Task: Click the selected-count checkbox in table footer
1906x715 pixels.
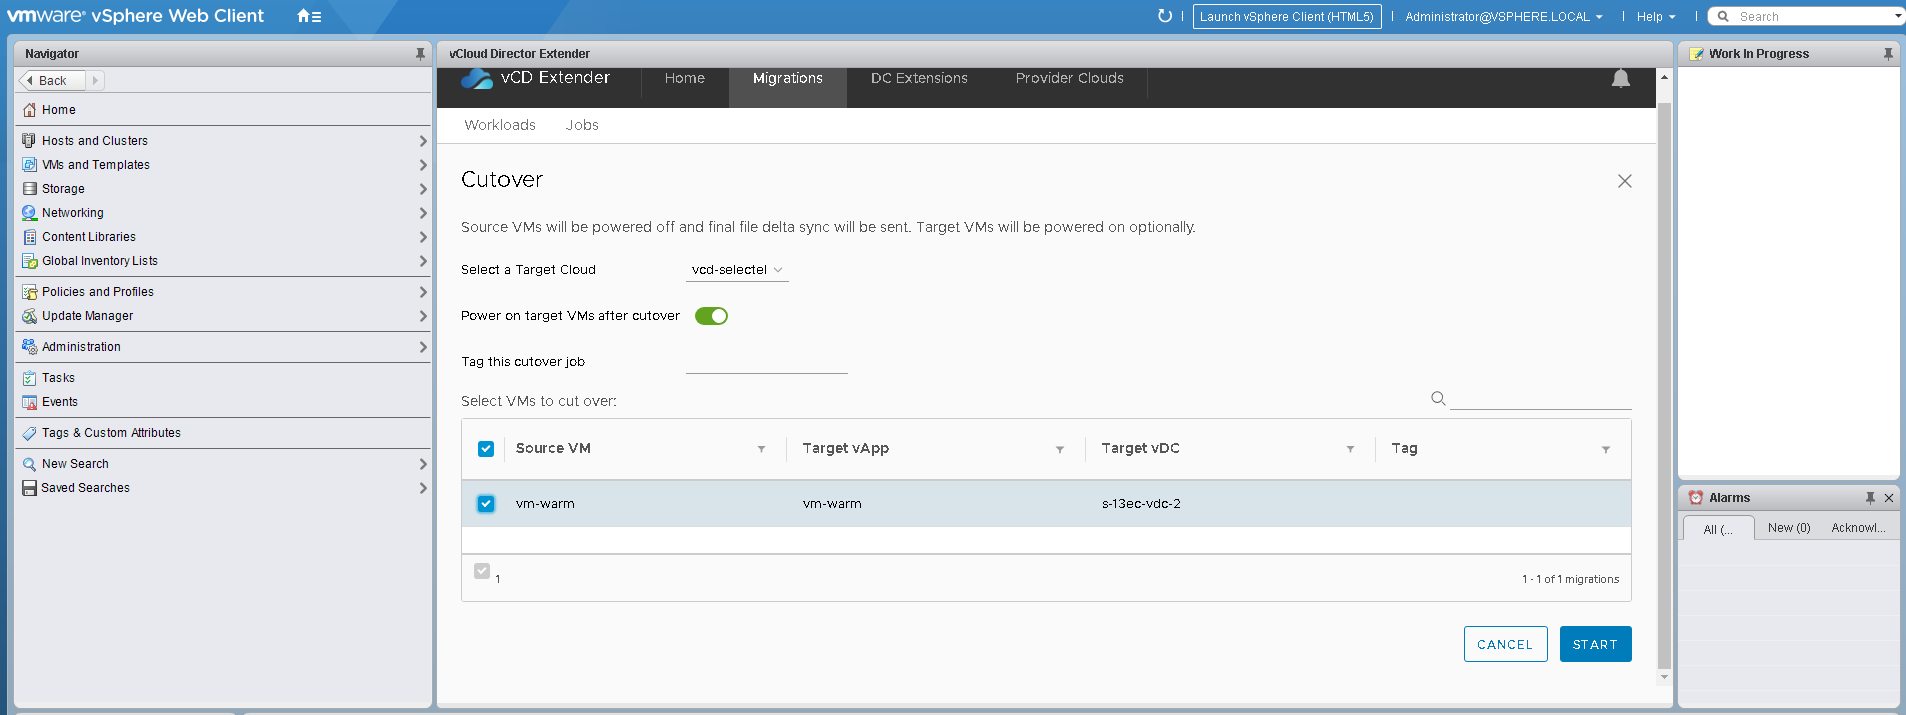Action: 482,571
